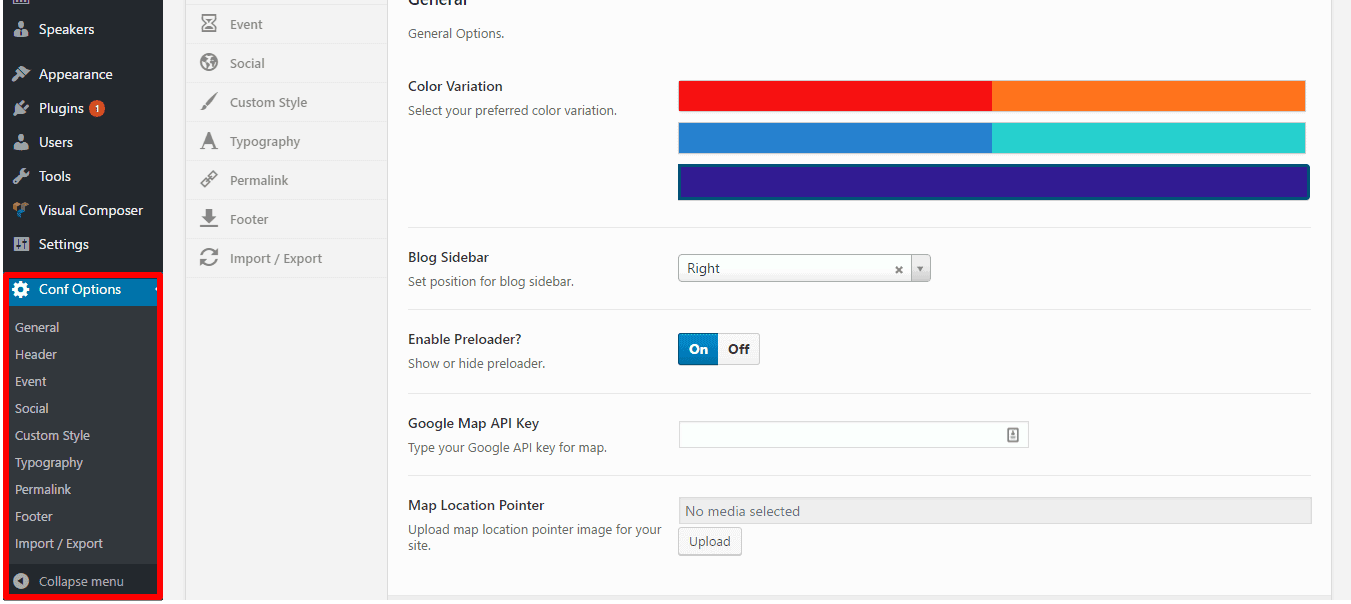The width and height of the screenshot is (1351, 604).
Task: Select the red and orange color variation
Action: (991, 96)
